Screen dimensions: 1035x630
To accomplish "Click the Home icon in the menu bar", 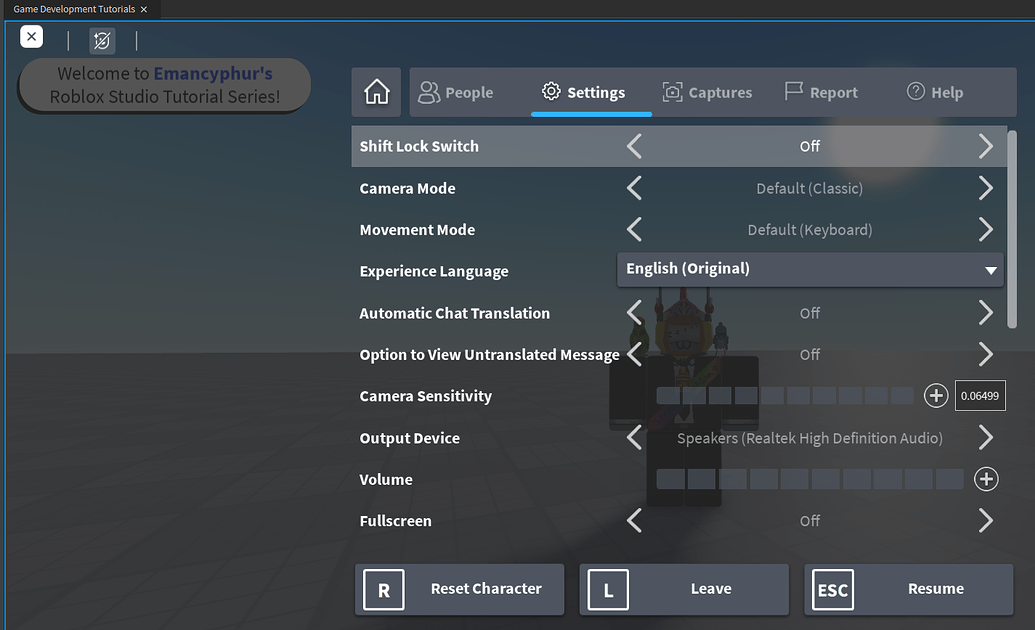I will [x=375, y=91].
